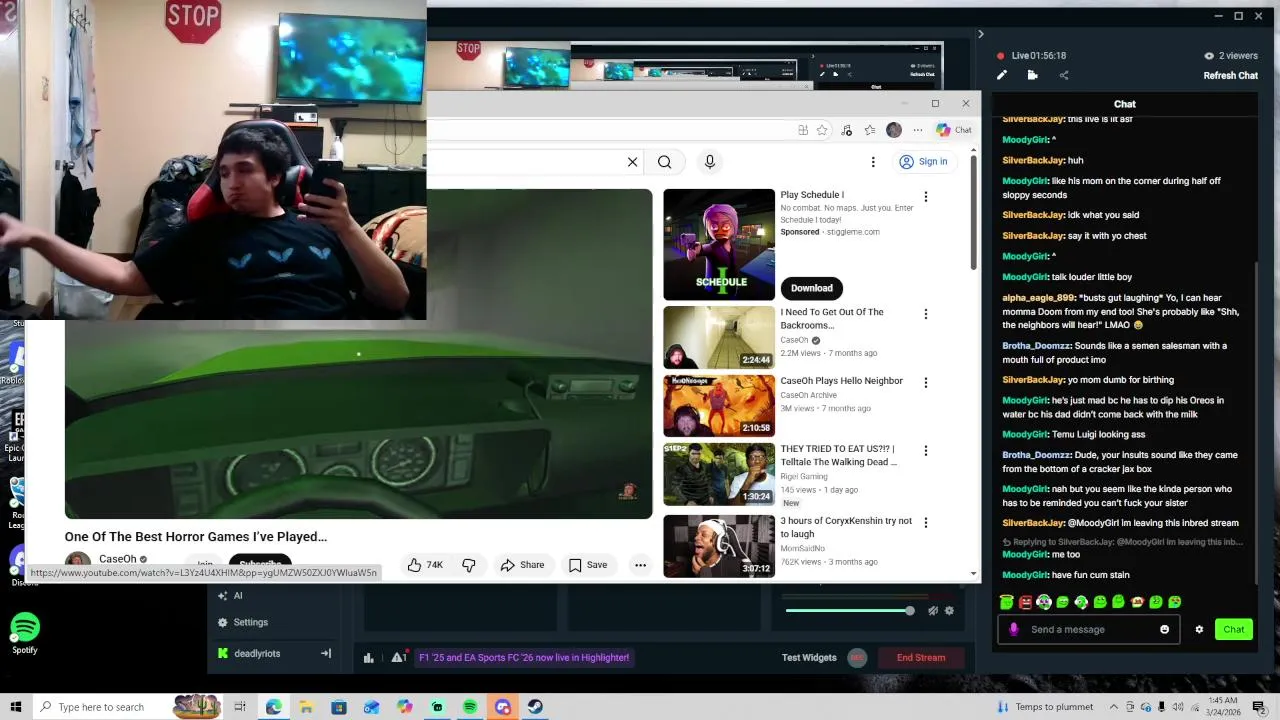Collapse sidebar with arrow next to deadlyriots
The width and height of the screenshot is (1280, 720).
click(x=325, y=653)
